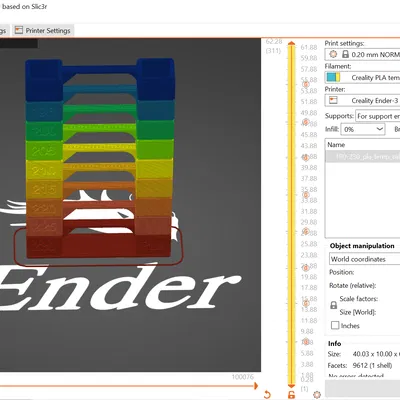Click the Name column header
400x400 pixels.
pyautogui.click(x=336, y=145)
